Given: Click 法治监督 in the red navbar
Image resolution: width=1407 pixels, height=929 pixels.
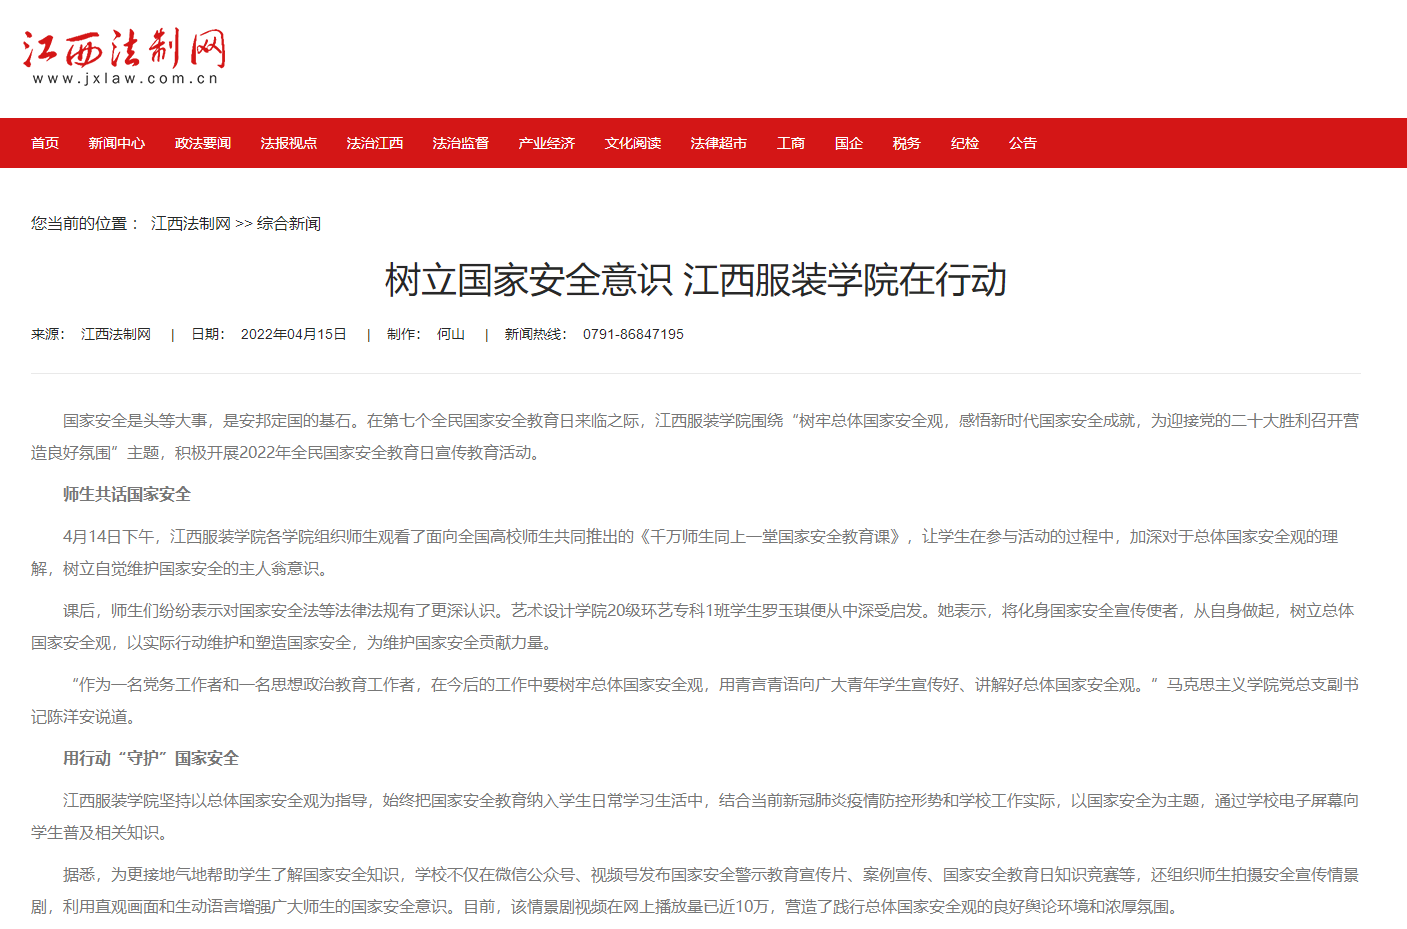Looking at the screenshot, I should [461, 143].
